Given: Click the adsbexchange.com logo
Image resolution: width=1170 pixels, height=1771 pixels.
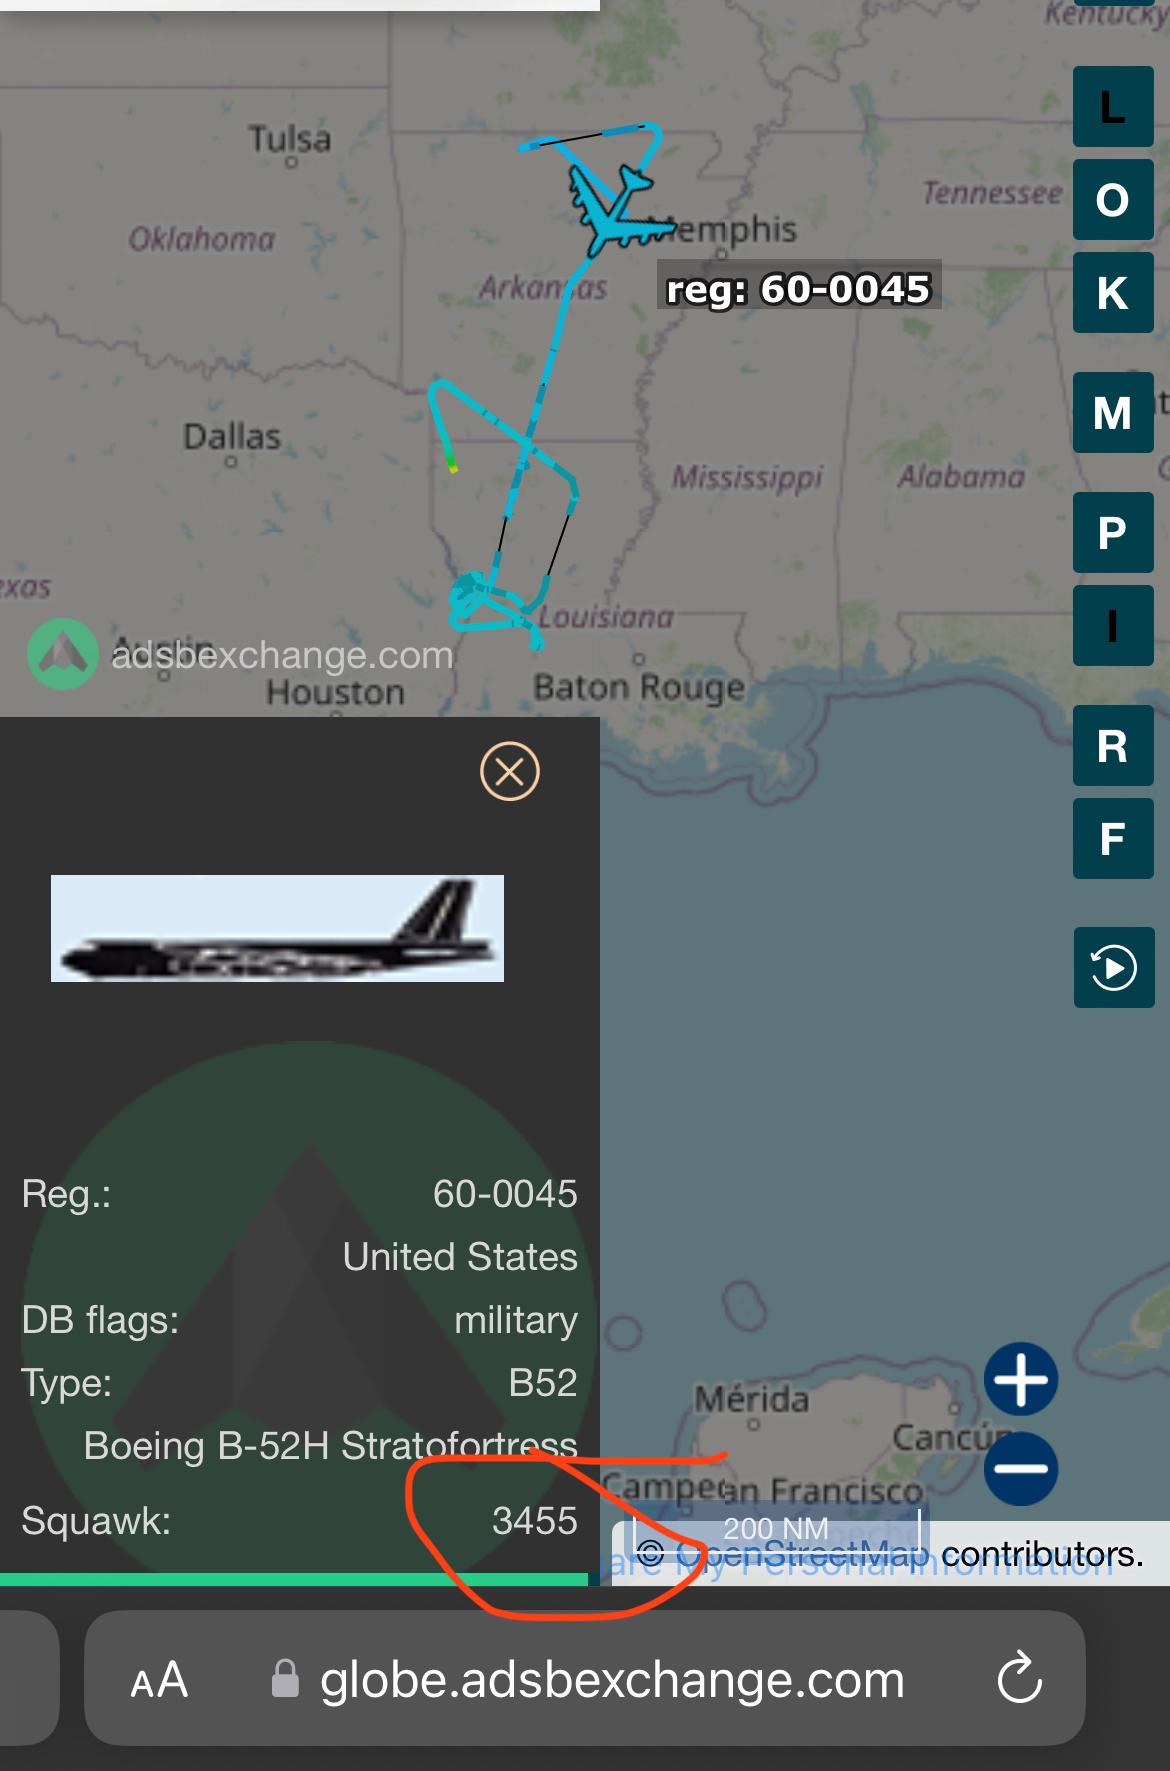Looking at the screenshot, I should tap(241, 655).
